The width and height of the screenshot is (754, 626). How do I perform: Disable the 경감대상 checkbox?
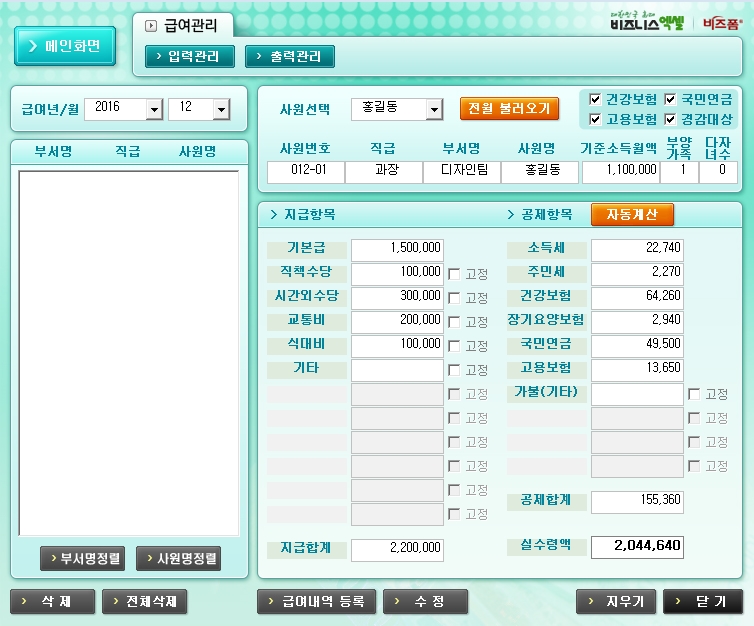670,119
